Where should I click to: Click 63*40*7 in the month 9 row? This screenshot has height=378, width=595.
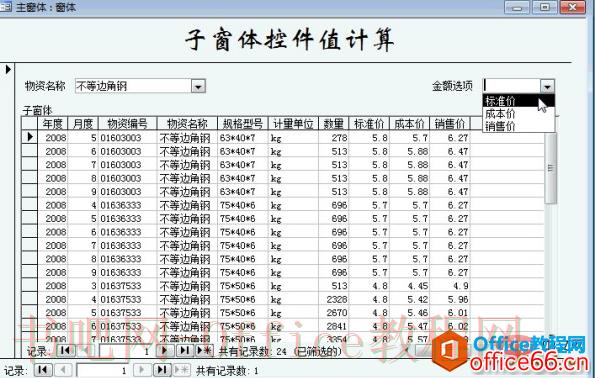242,192
